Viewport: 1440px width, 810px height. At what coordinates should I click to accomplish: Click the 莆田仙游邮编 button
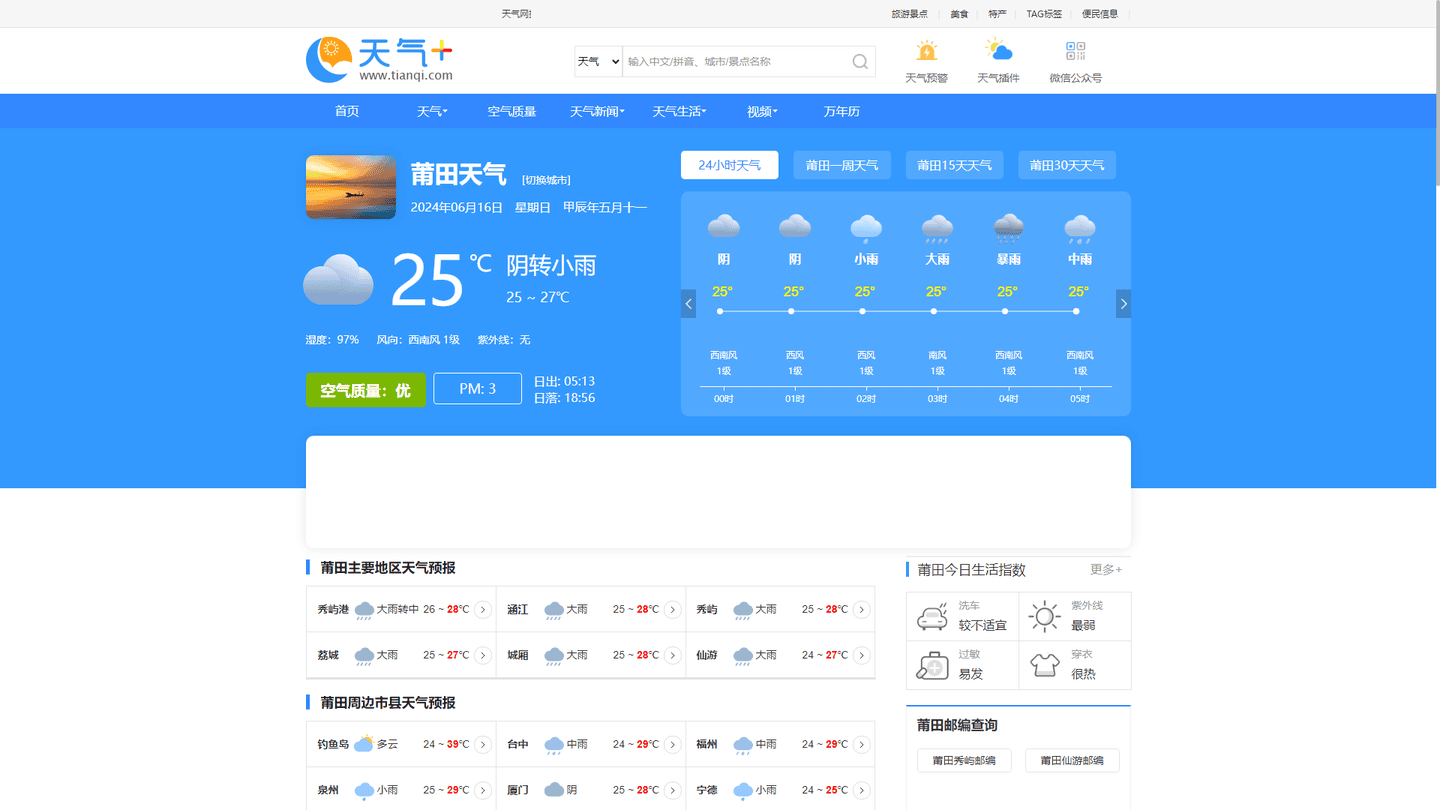(x=1072, y=760)
